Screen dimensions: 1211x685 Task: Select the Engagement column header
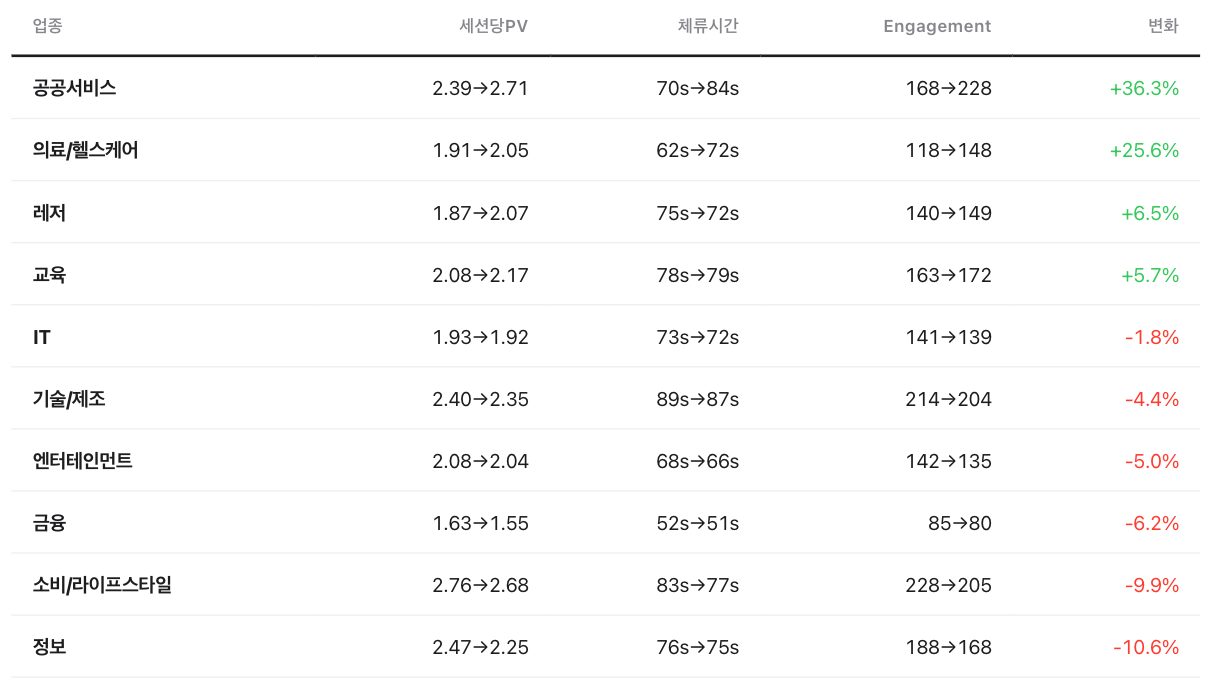pyautogui.click(x=937, y=27)
